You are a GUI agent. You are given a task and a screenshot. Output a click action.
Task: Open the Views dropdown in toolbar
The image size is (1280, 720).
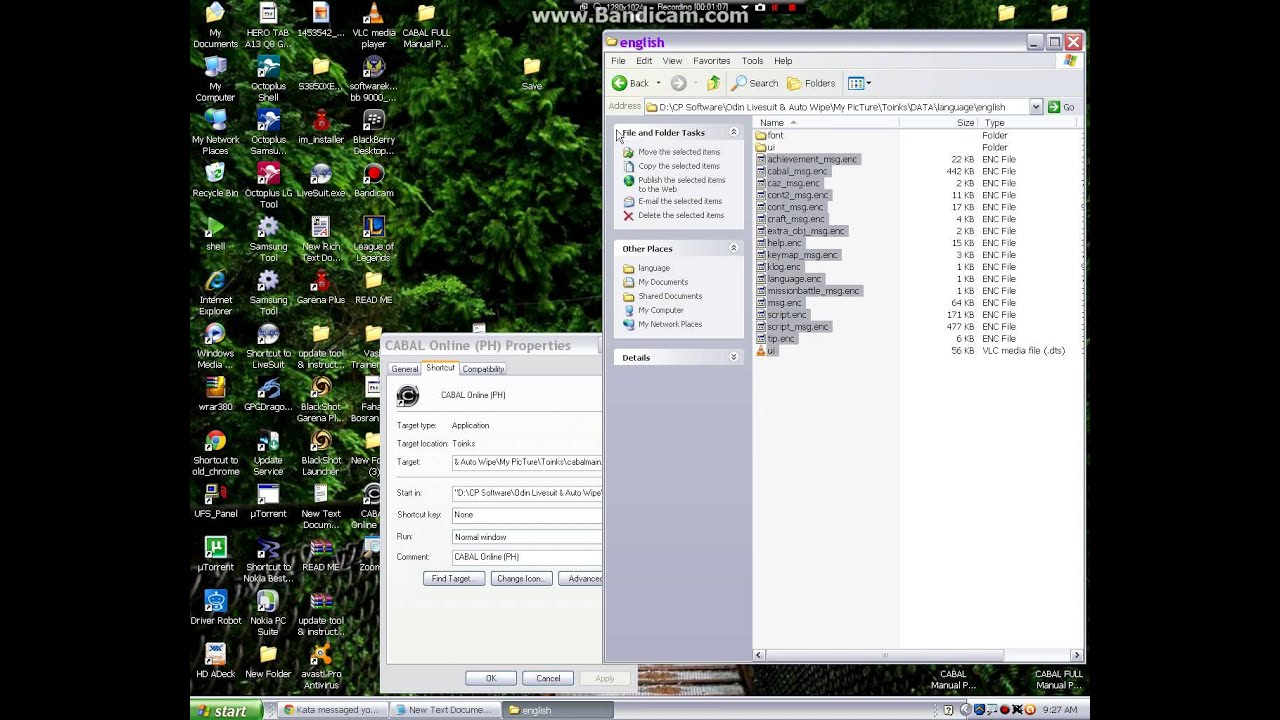[859, 83]
